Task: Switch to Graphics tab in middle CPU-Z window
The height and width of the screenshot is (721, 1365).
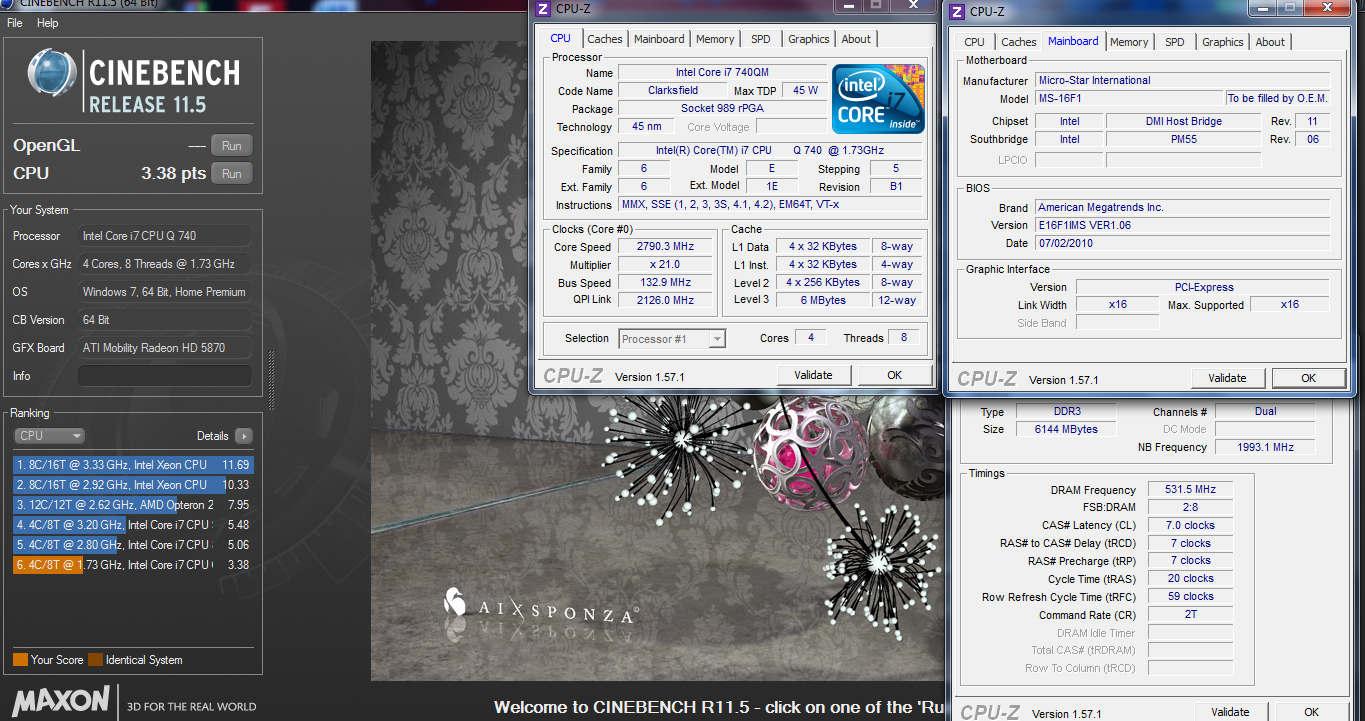Action: (x=808, y=39)
